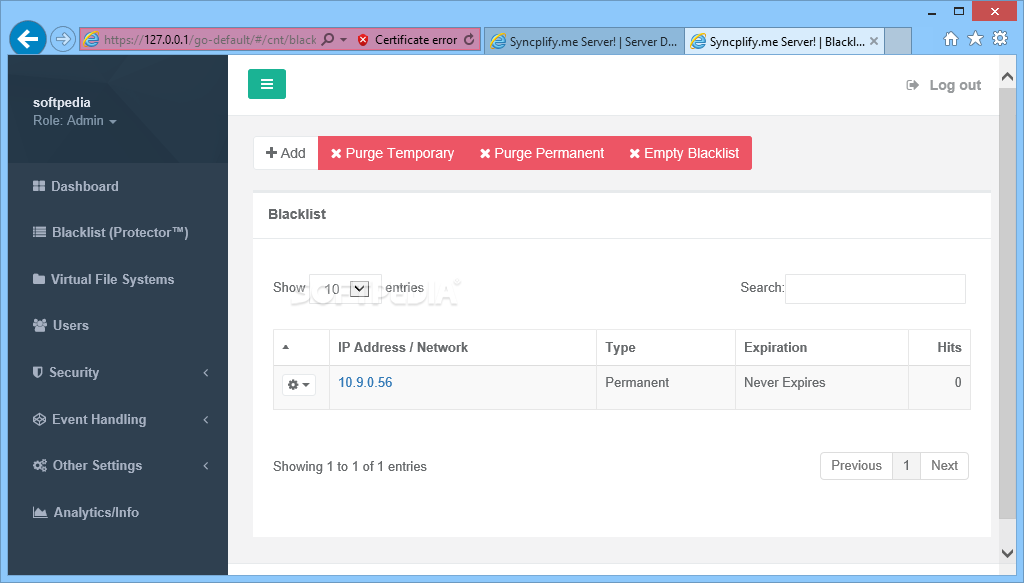Screen dimensions: 1024x583
Task: Sort by Type column header
Action: 665,347
